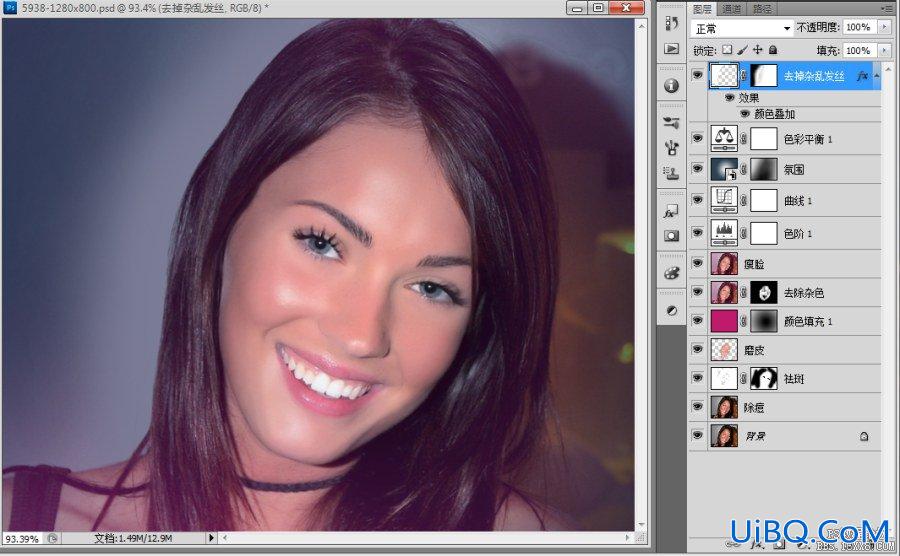Open the Adjustments panel half-circle icon

click(672, 310)
